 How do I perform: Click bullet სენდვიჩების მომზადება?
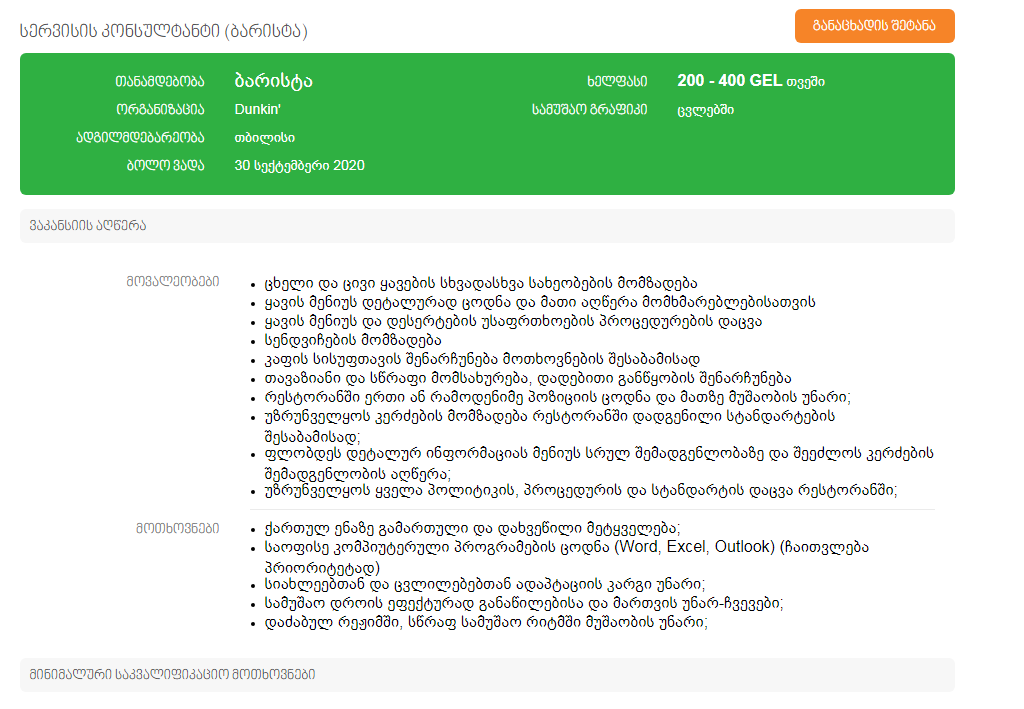353,340
